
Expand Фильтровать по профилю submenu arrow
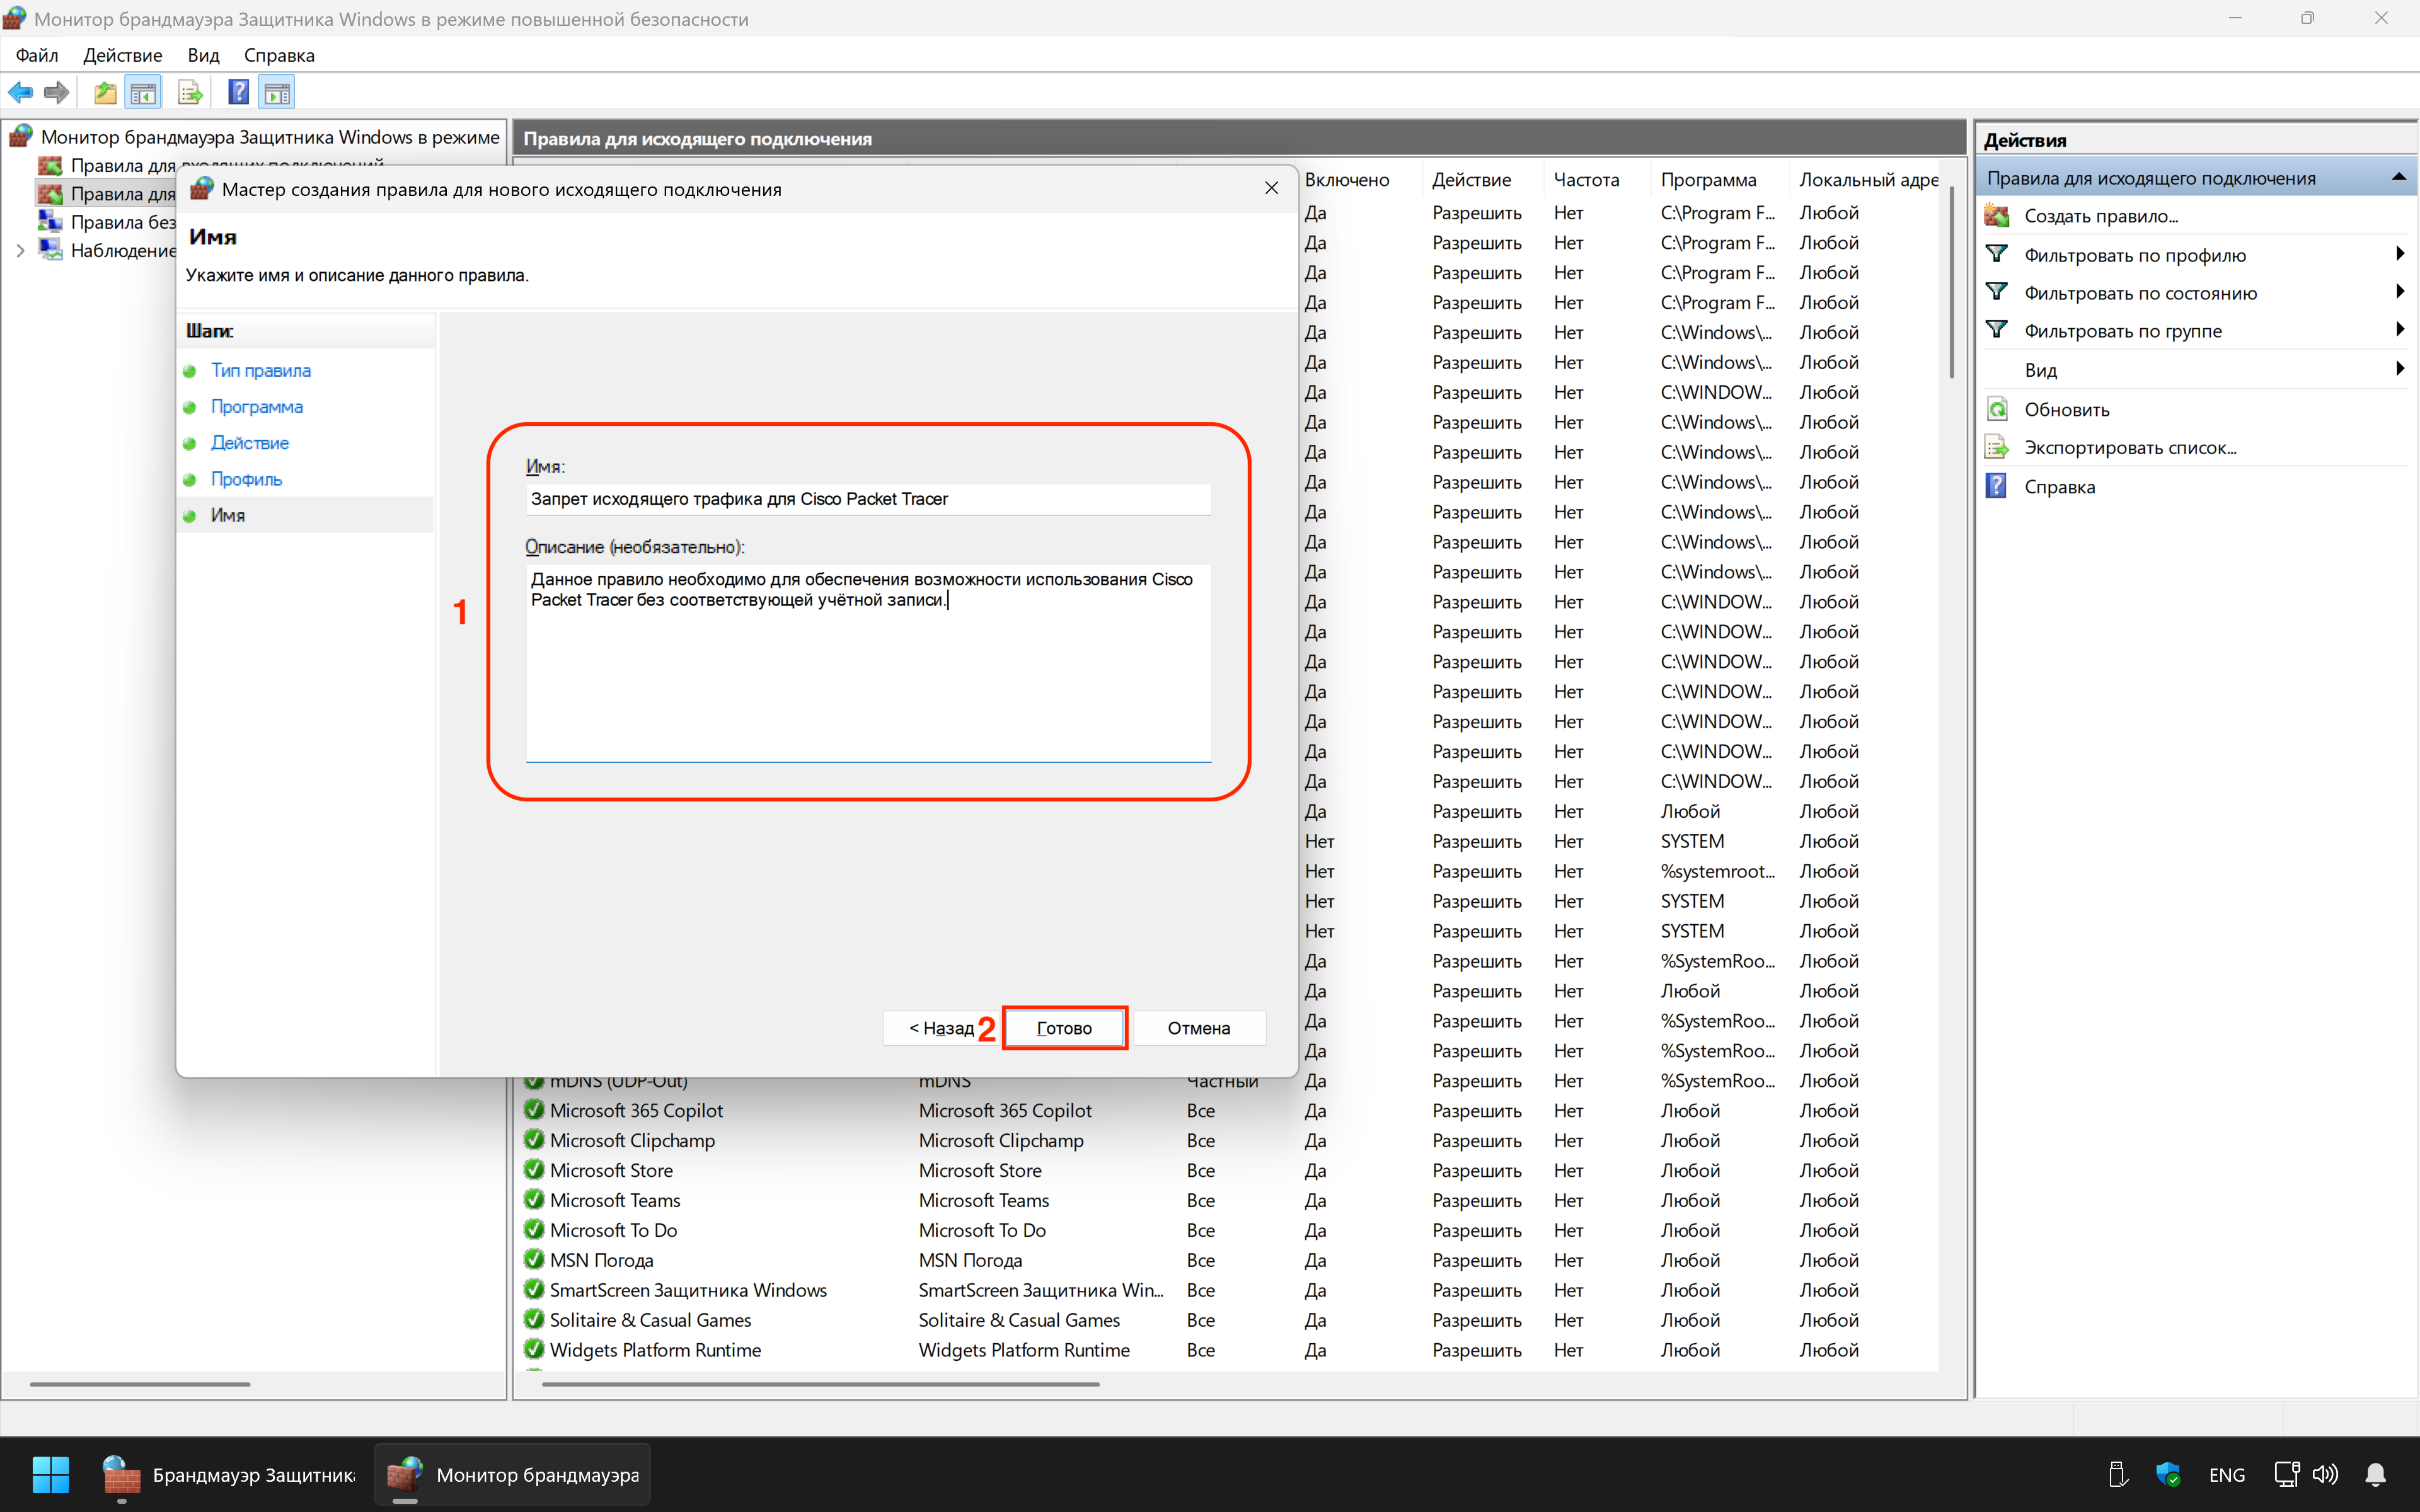click(x=2399, y=254)
